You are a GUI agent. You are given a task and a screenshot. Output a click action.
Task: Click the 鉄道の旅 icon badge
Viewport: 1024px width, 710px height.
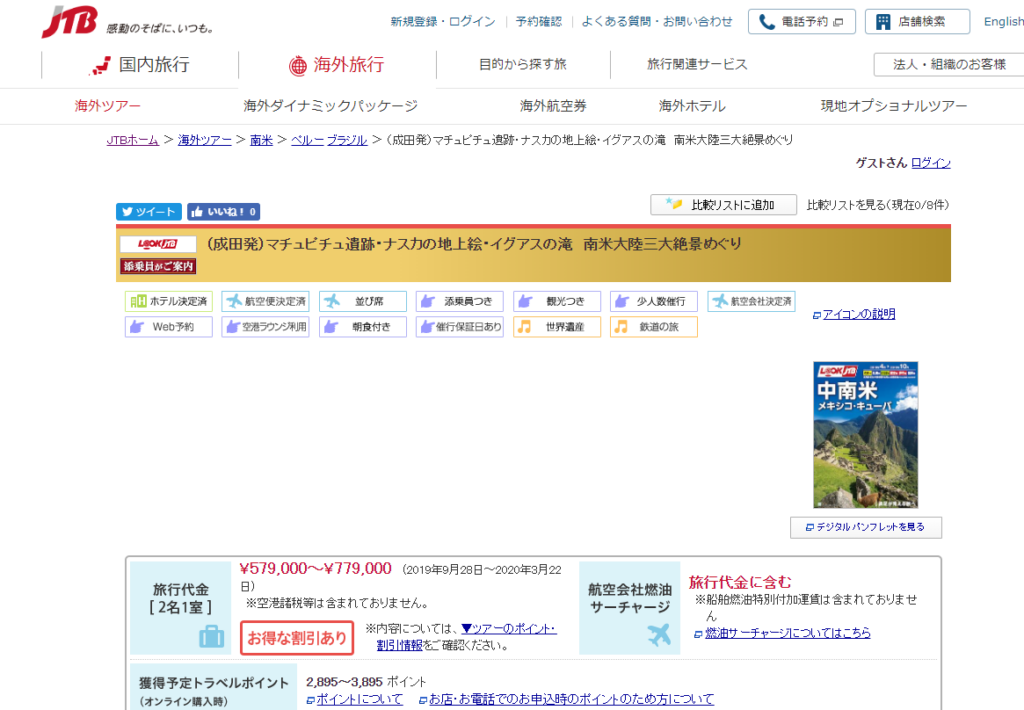click(653, 327)
